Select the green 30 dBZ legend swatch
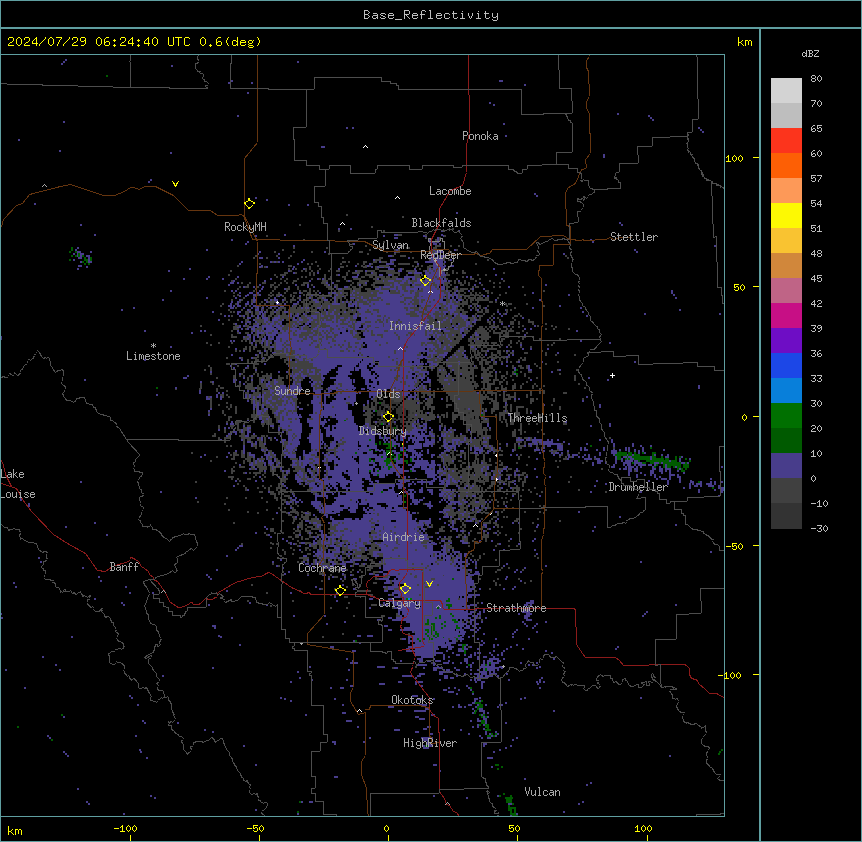Image resolution: width=862 pixels, height=842 pixels. coord(786,416)
